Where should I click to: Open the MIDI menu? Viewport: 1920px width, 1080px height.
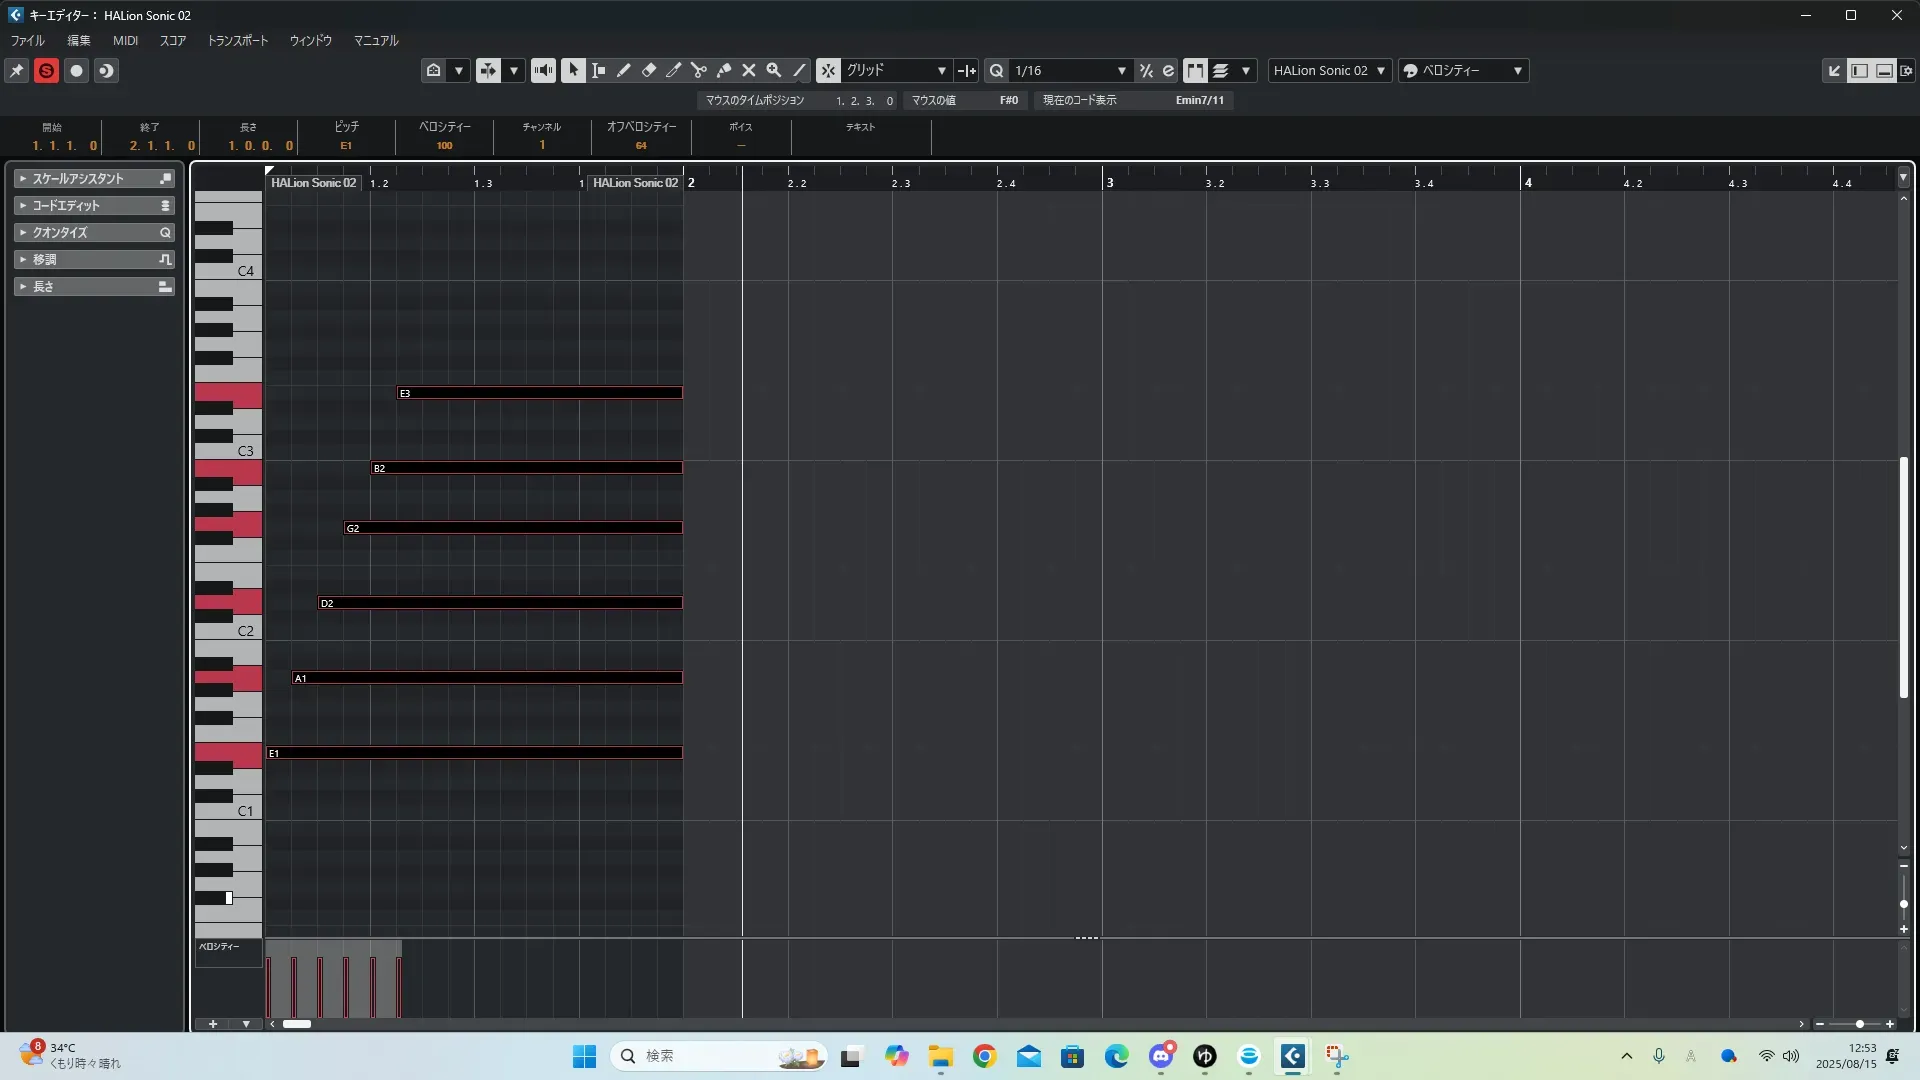tap(125, 41)
